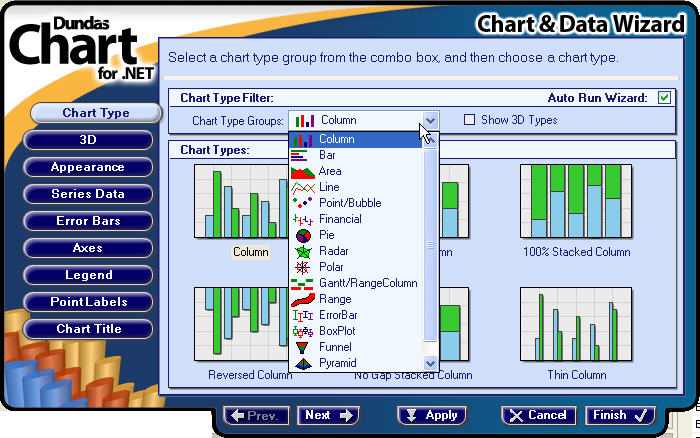Click the Area chart type icon
Image resolution: width=700 pixels, height=438 pixels.
[303, 172]
